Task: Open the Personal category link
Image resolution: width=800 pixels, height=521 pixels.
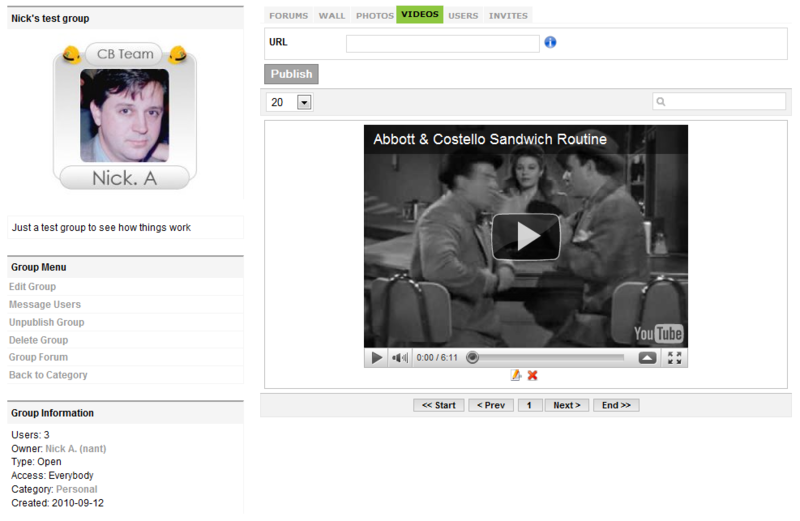Action: 77,489
